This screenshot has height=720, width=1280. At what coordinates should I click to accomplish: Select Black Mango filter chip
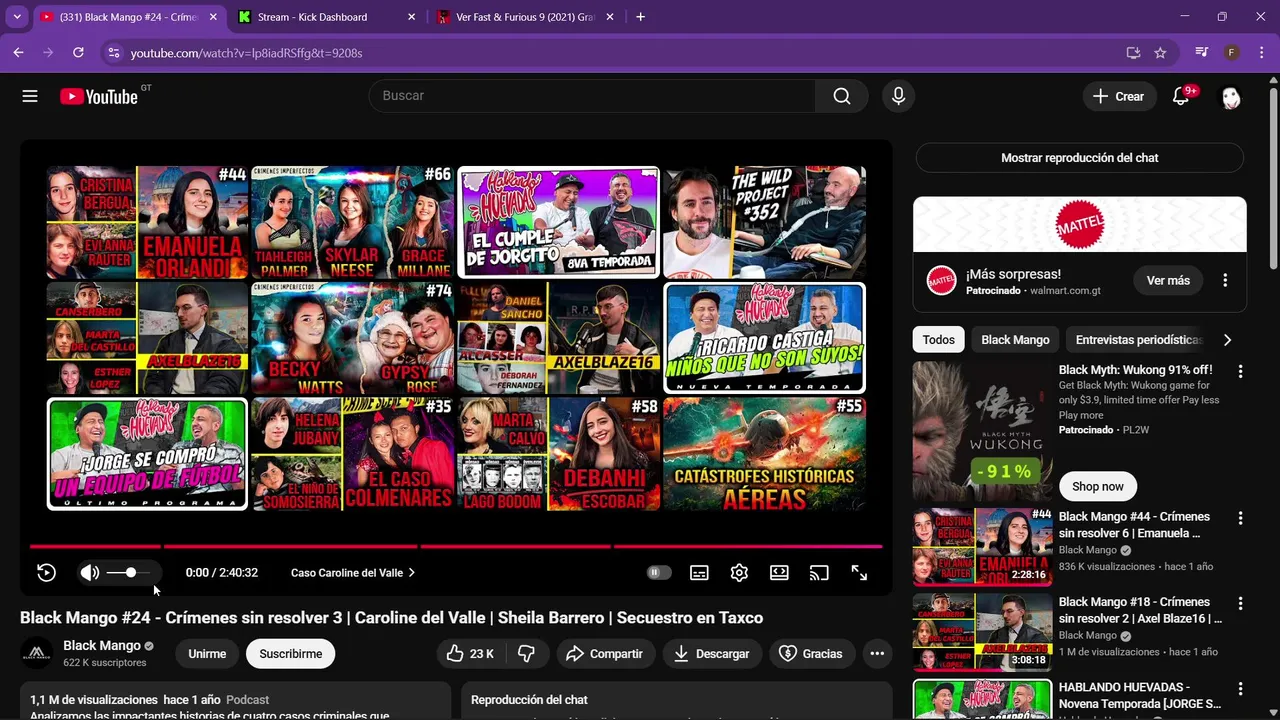click(1015, 340)
